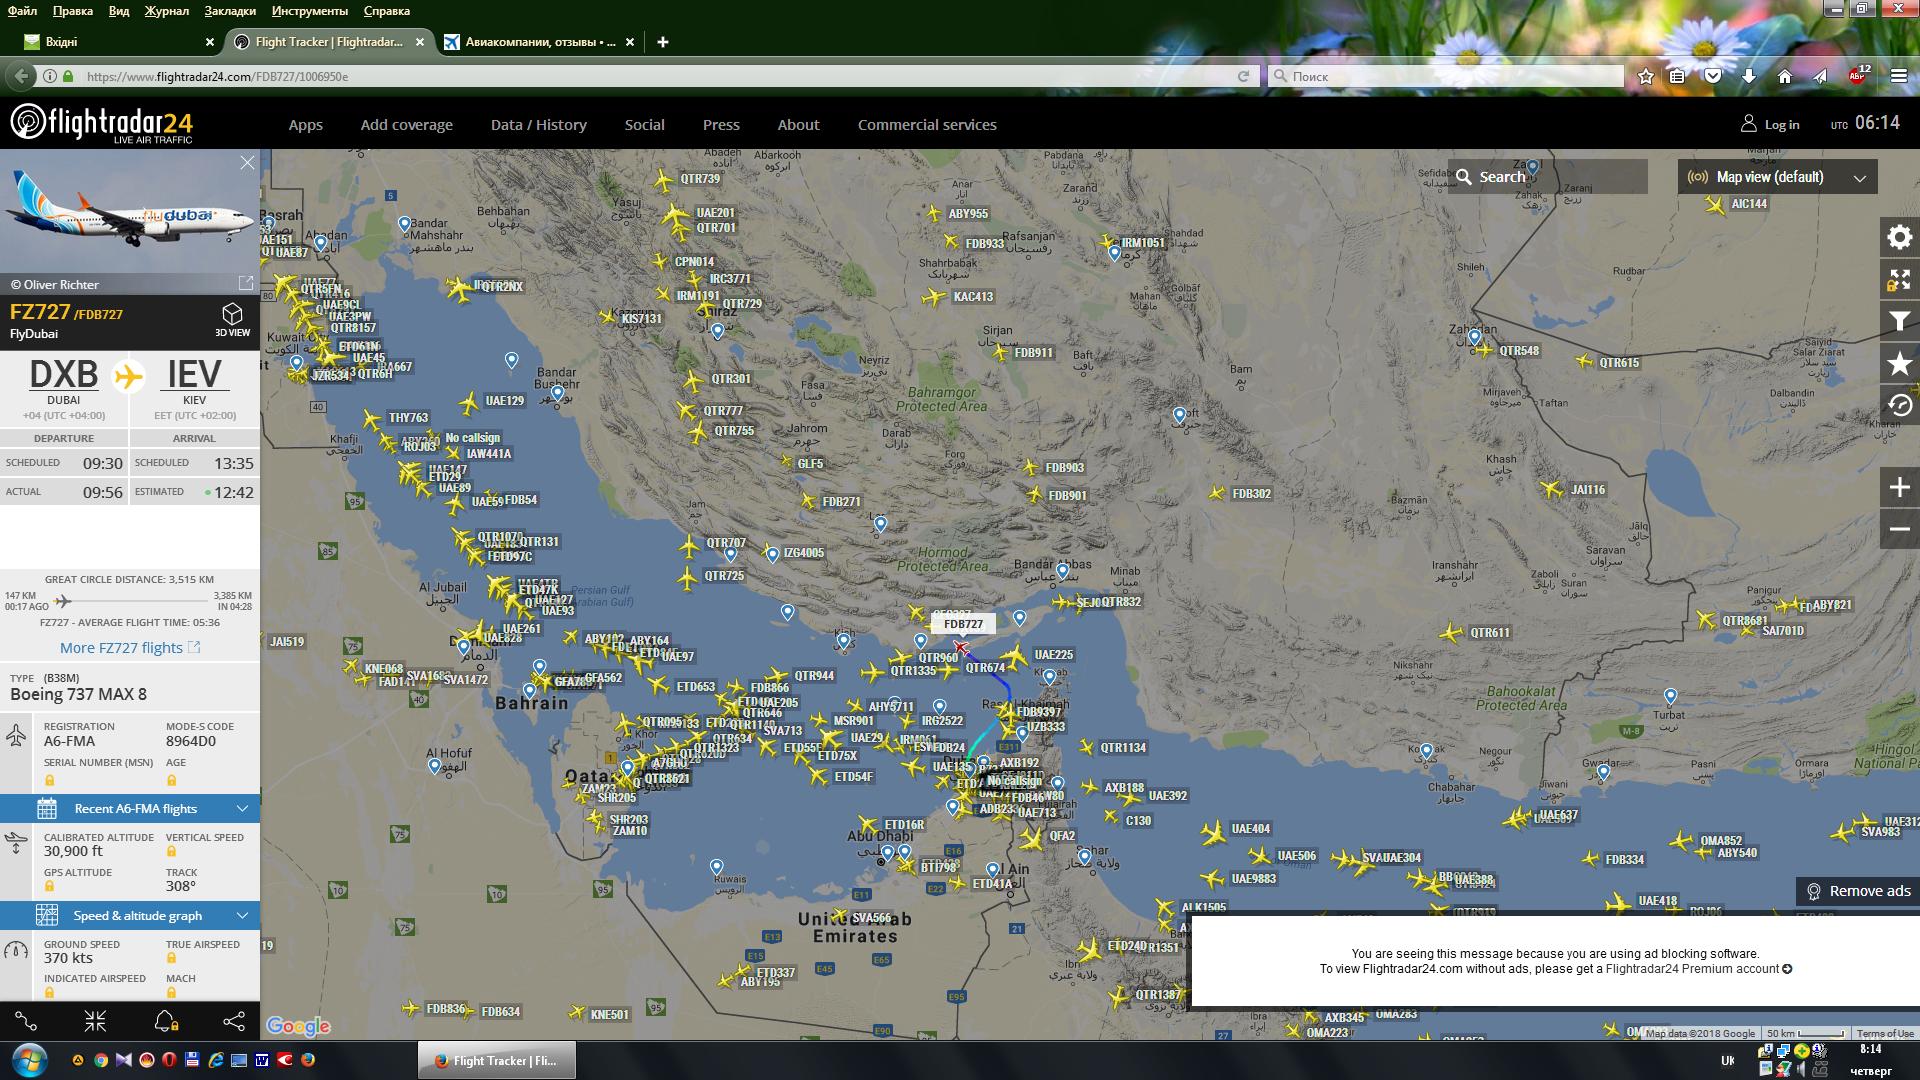Screen dimensions: 1920x1080
Task: Open bookmarks star icon on map
Action: click(1899, 363)
